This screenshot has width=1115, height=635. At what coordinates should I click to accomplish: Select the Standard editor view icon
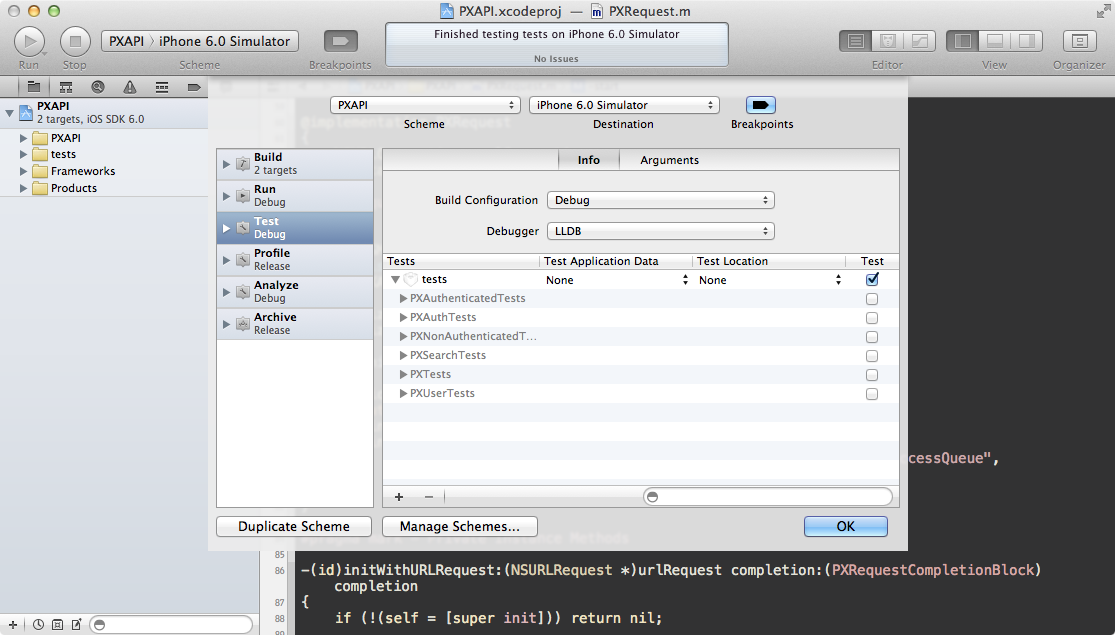(855, 41)
